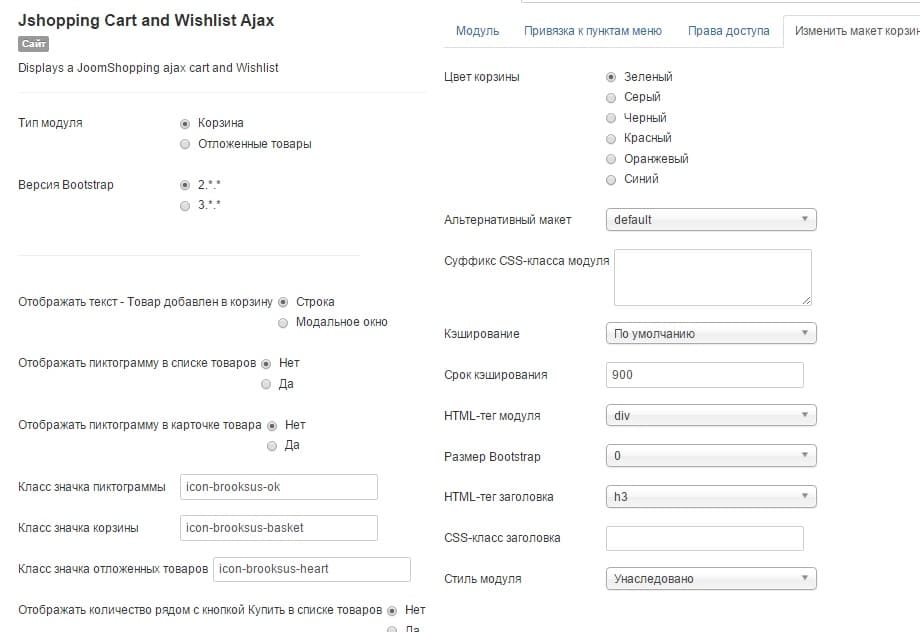Click the Класс значка пиктограммы field

tap(279, 487)
